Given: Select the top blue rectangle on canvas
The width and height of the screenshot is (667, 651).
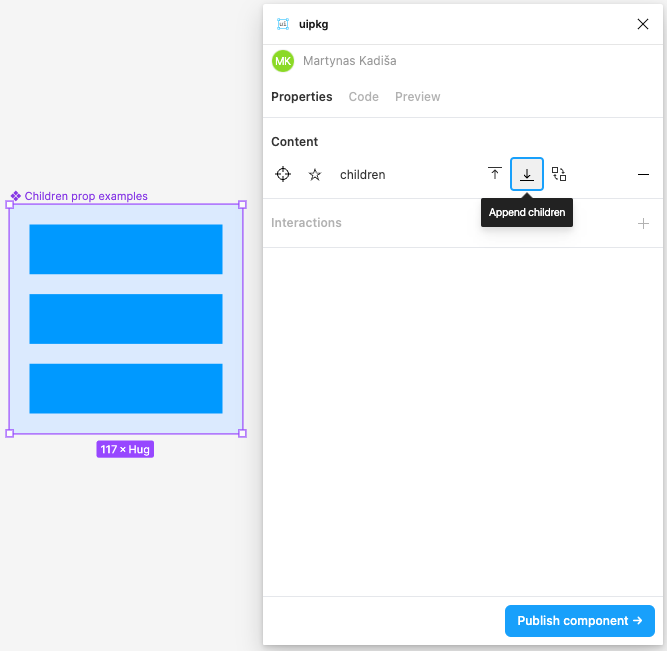Looking at the screenshot, I should (x=126, y=249).
